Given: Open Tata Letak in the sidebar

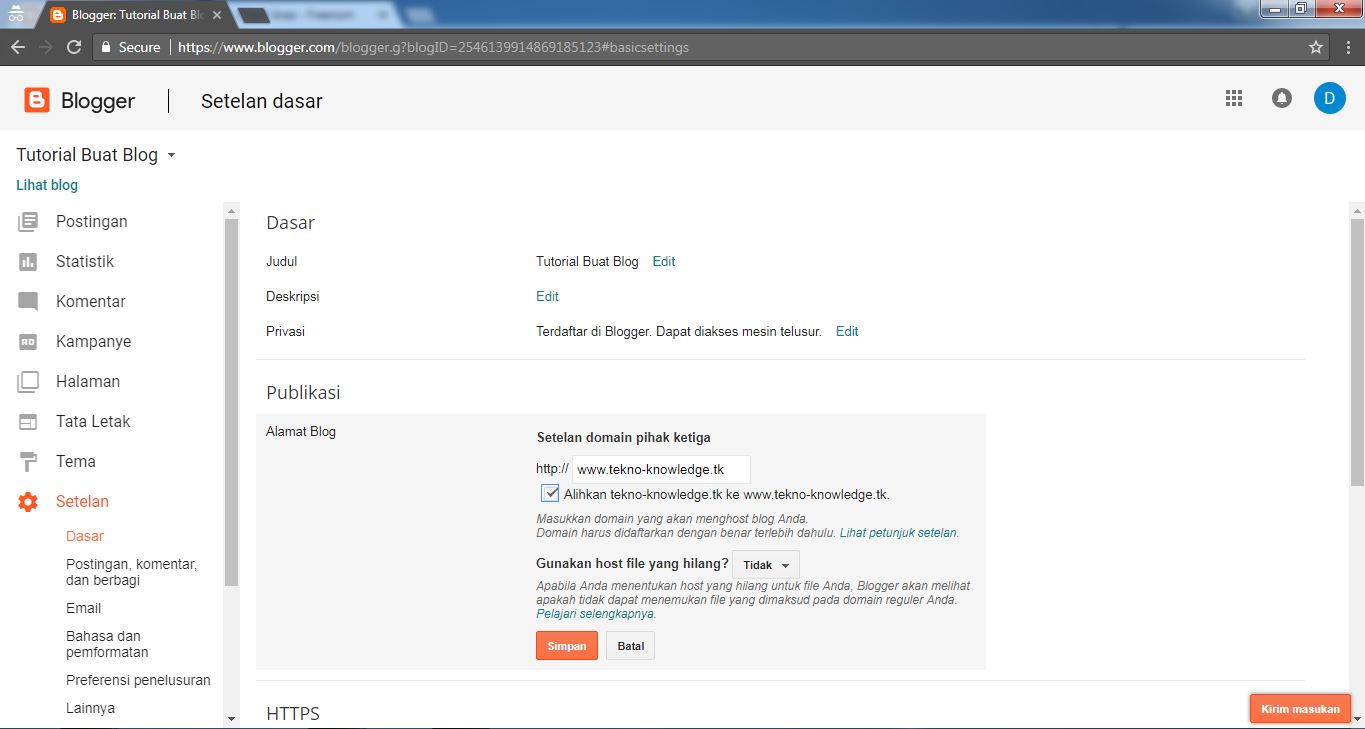Looking at the screenshot, I should 93,421.
